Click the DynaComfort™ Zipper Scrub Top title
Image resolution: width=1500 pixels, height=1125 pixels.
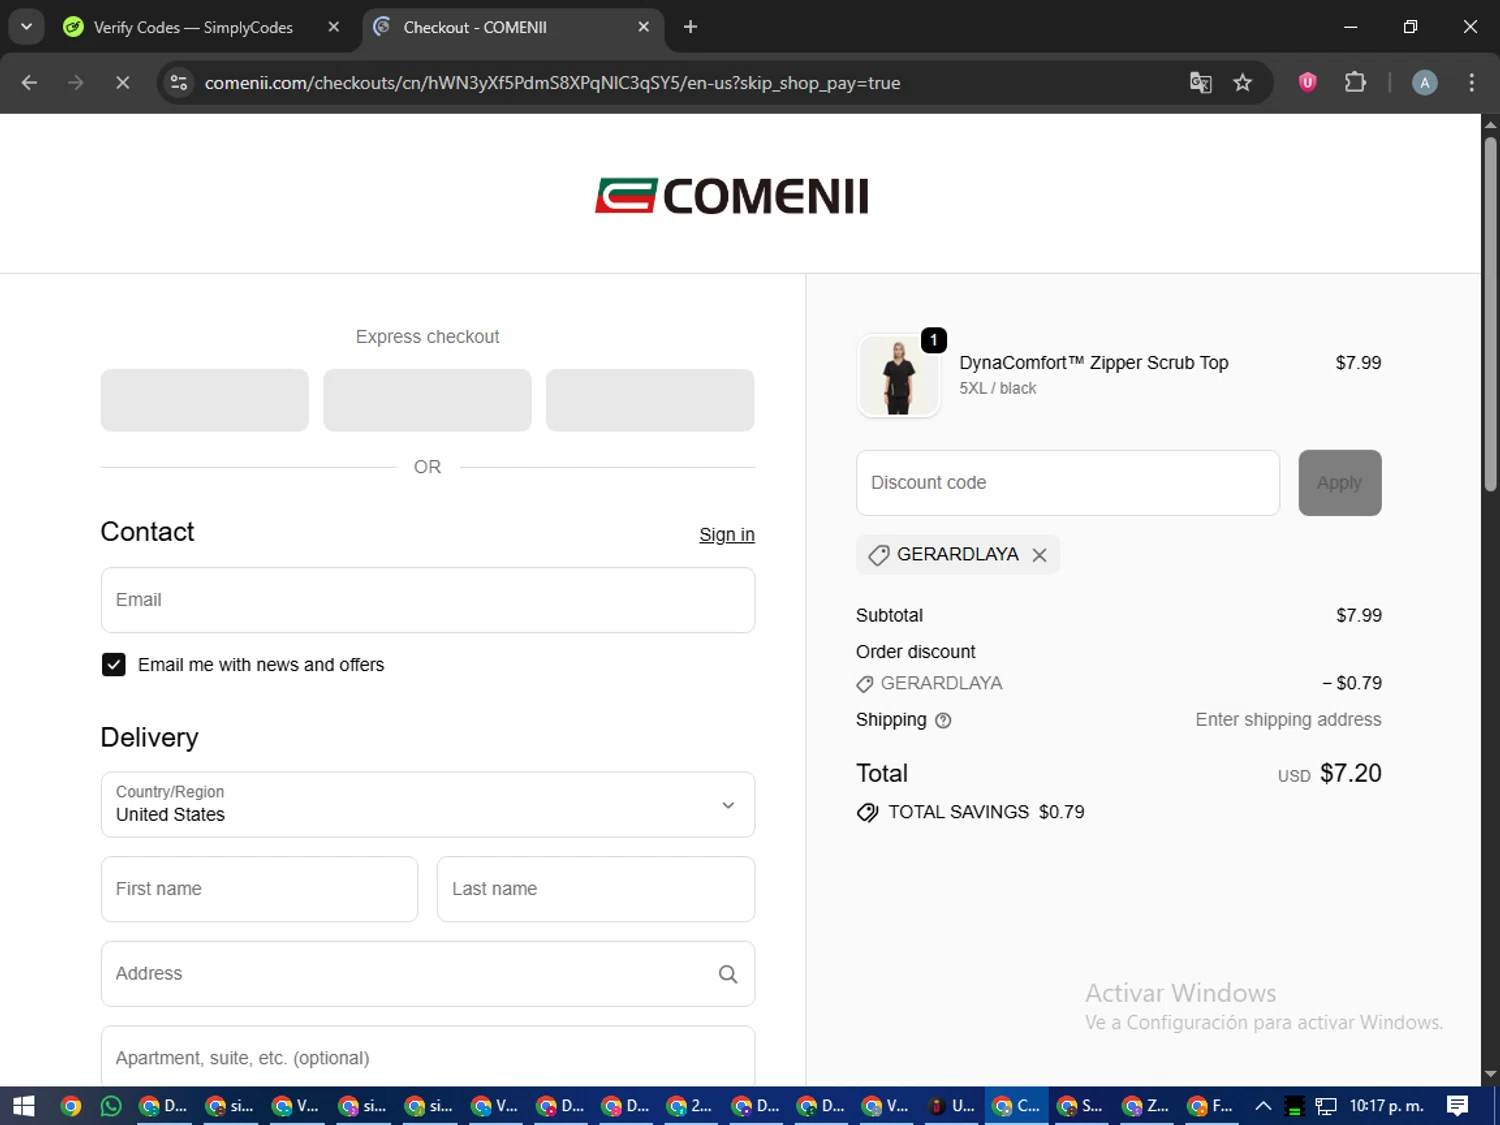[x=1094, y=363]
